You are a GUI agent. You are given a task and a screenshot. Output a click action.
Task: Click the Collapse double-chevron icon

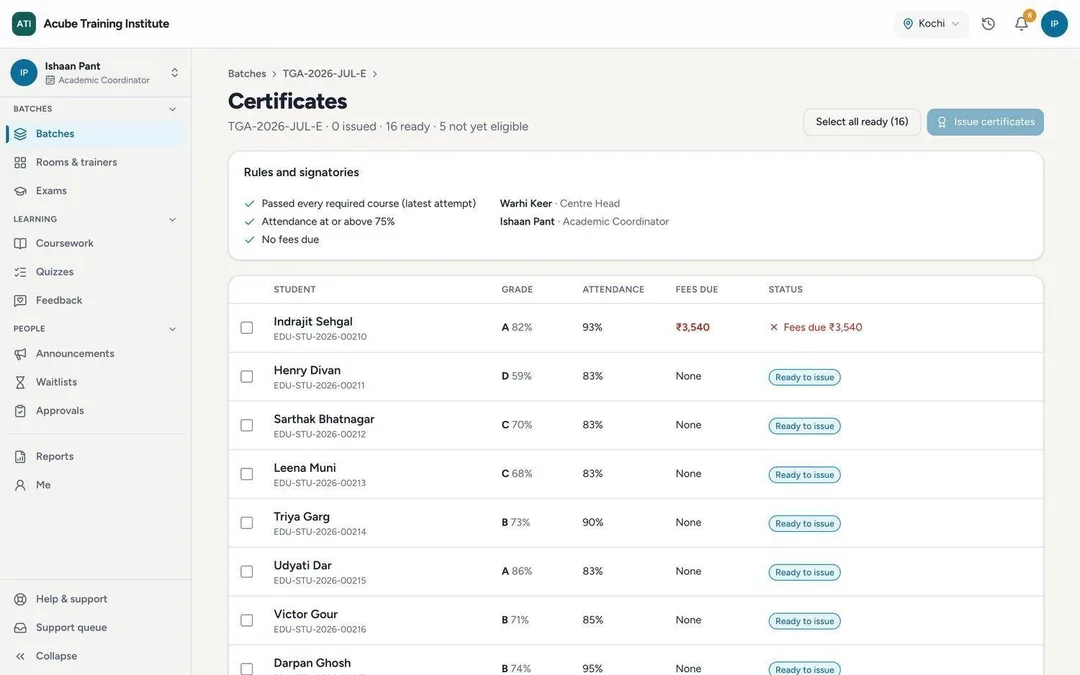tap(20, 656)
